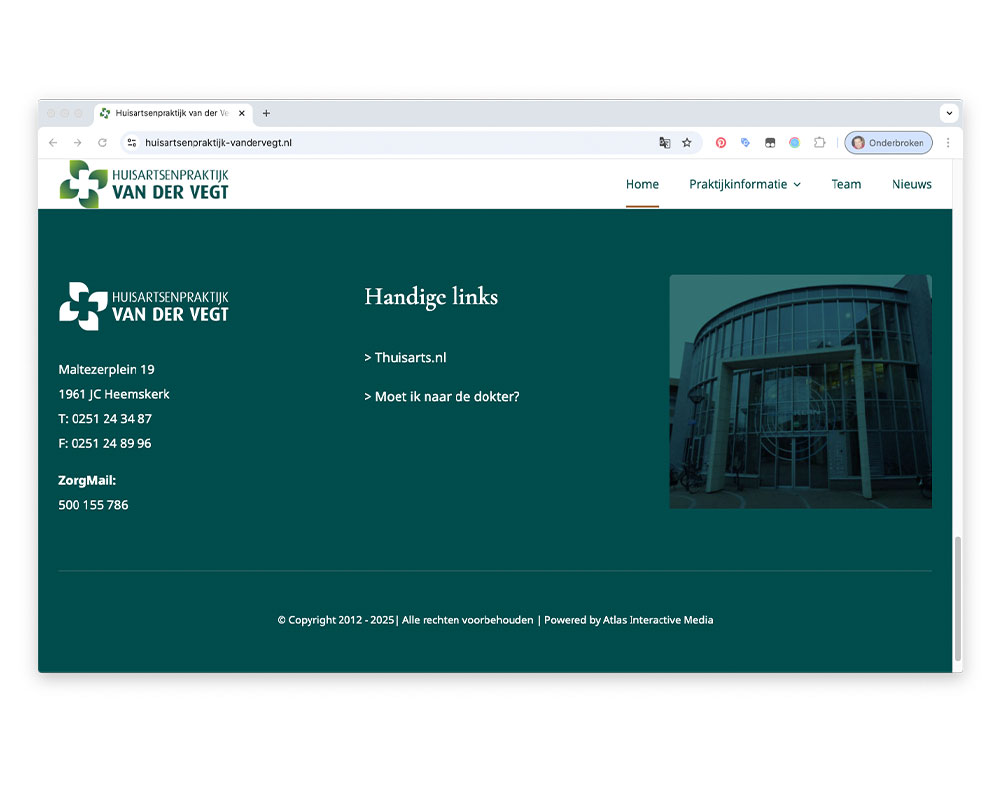Screen dimensions: 1000x800
Task: Go to the Team menu item
Action: pyautogui.click(x=846, y=184)
